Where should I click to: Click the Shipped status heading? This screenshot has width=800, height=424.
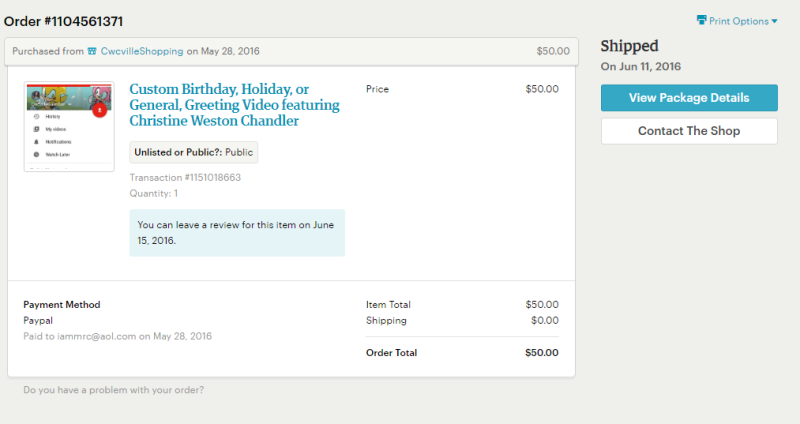[629, 46]
